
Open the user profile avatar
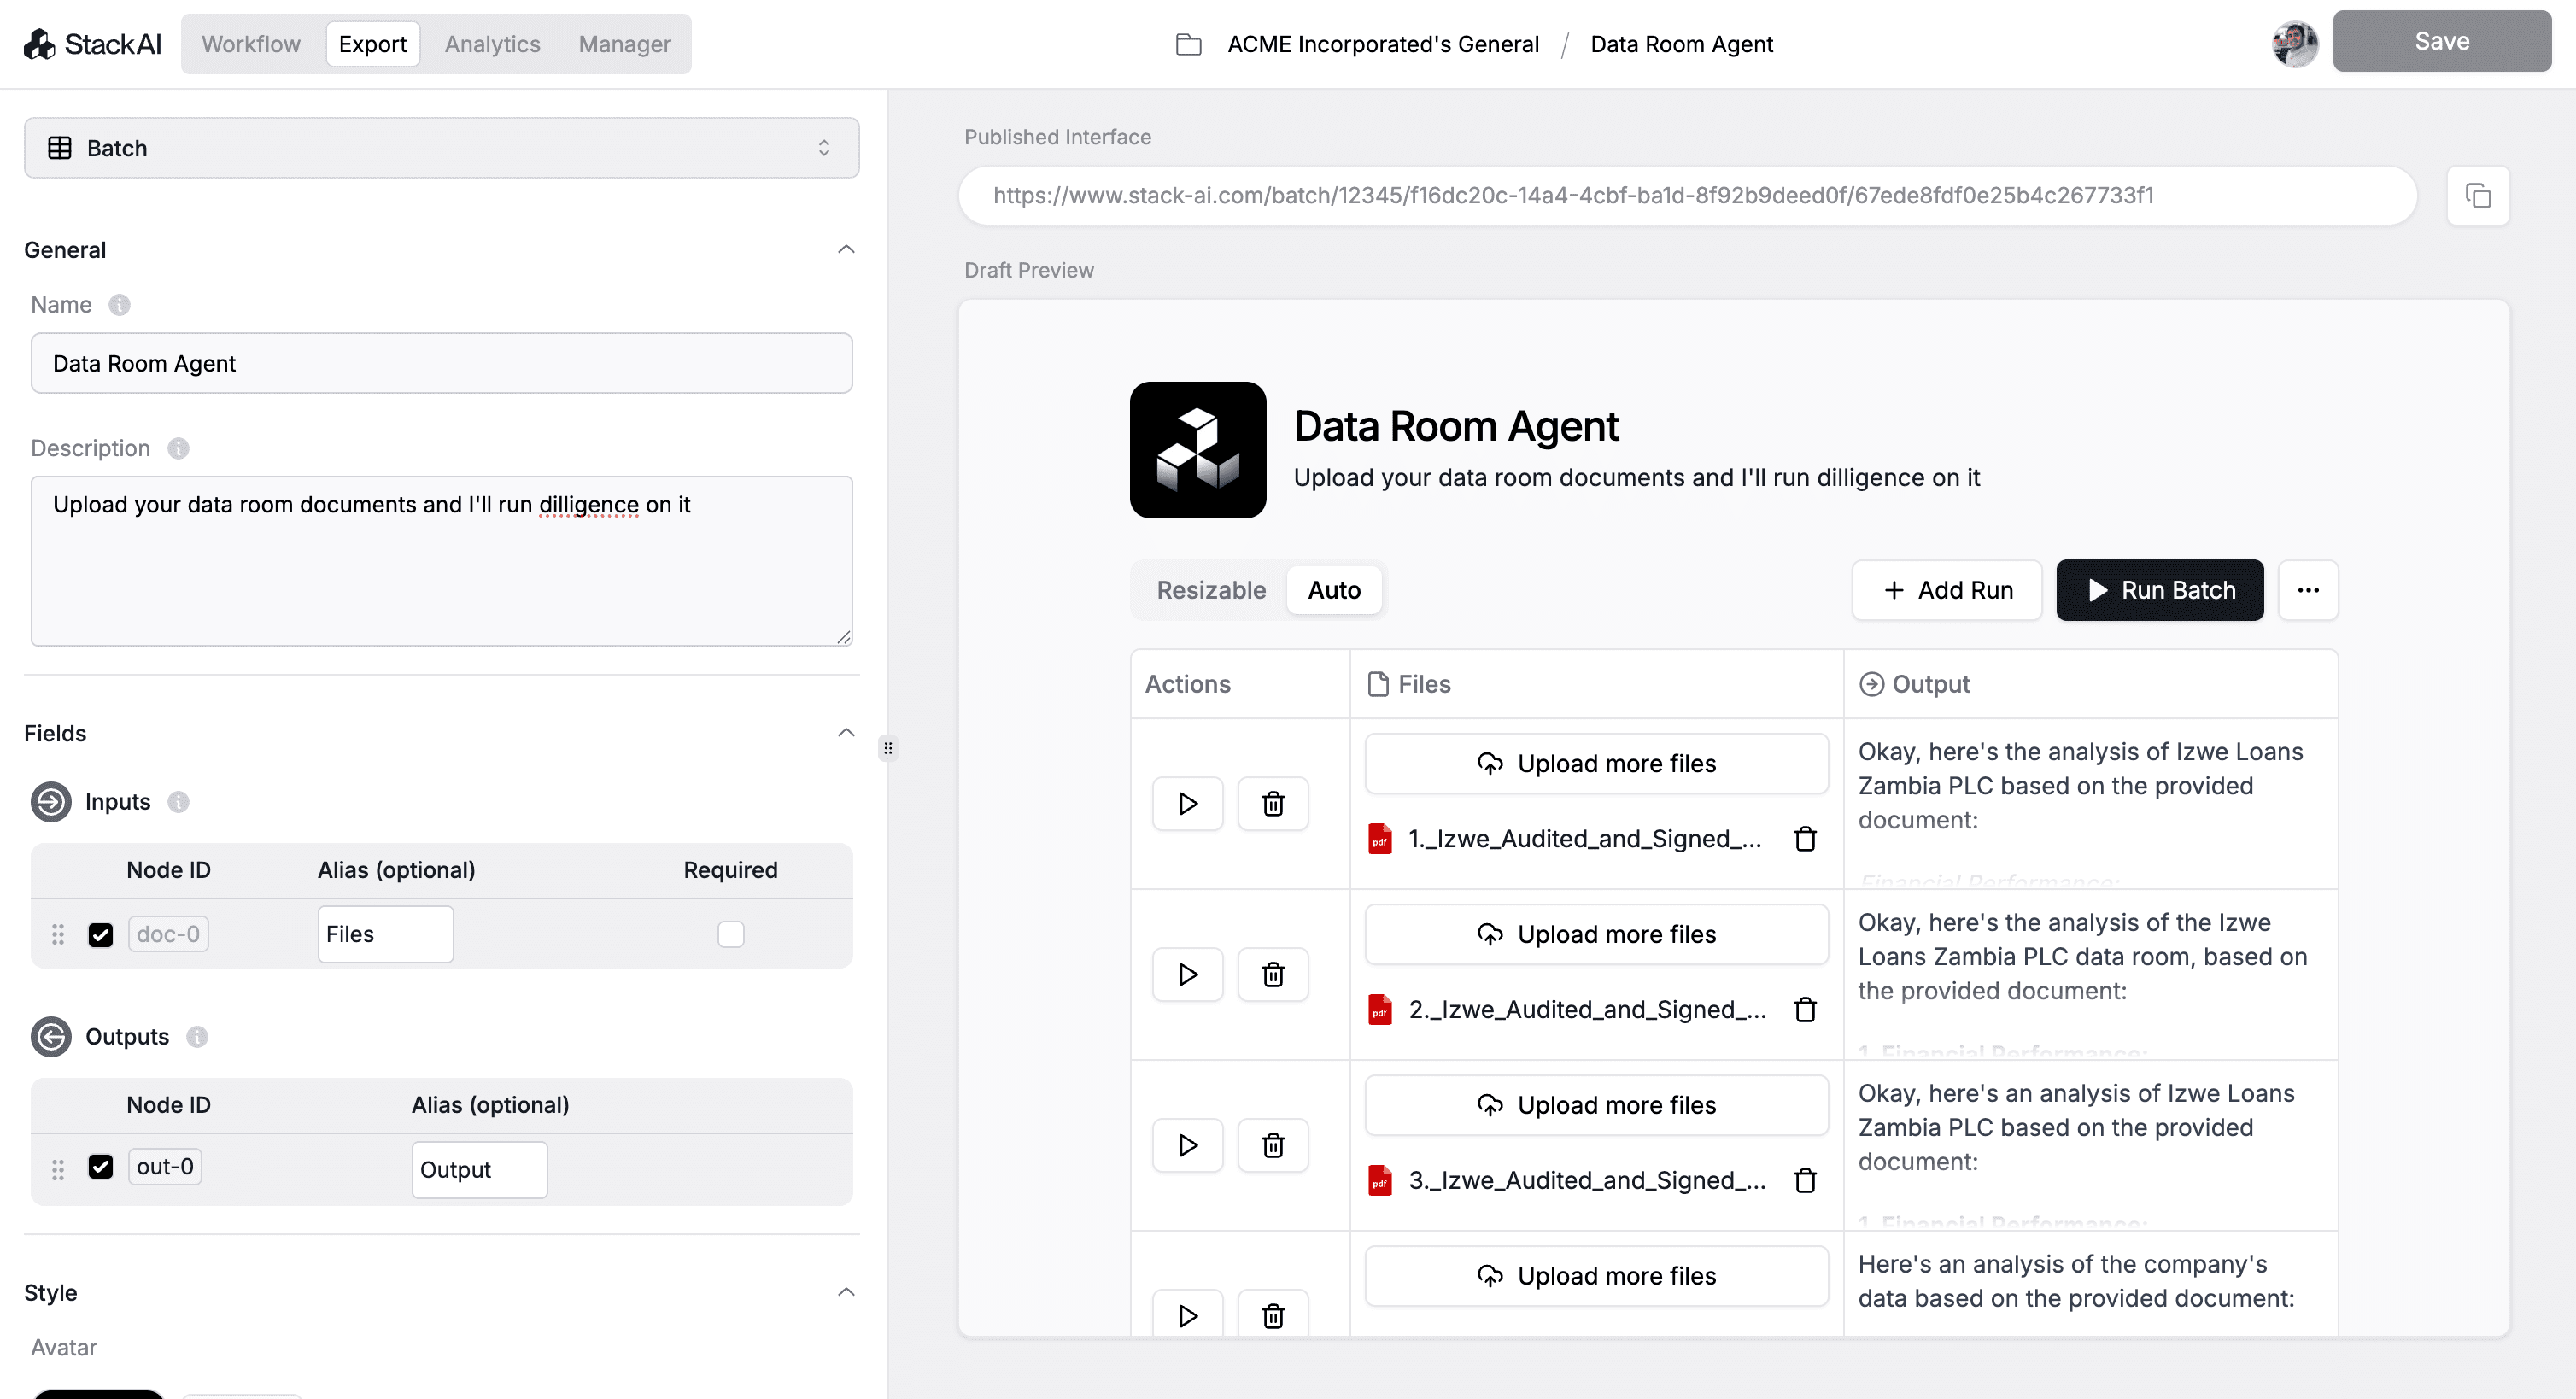tap(2295, 43)
